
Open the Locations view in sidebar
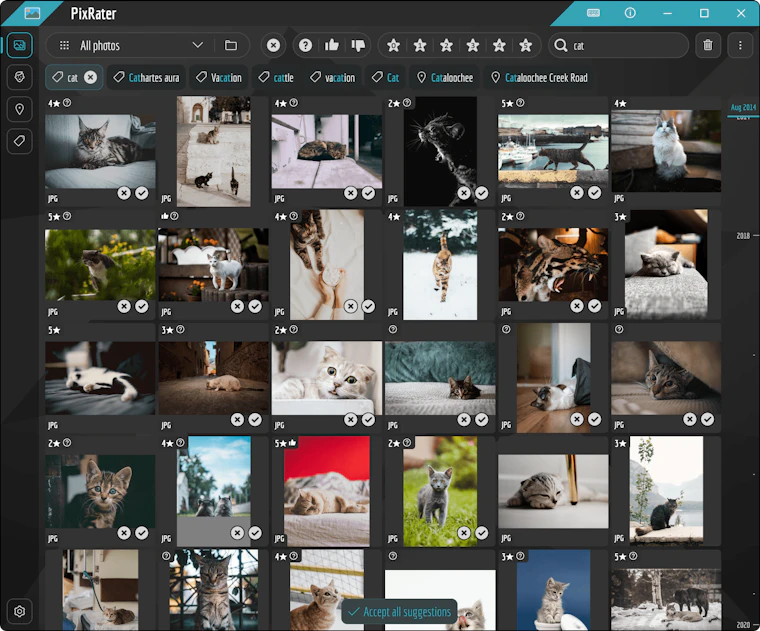click(x=19, y=109)
